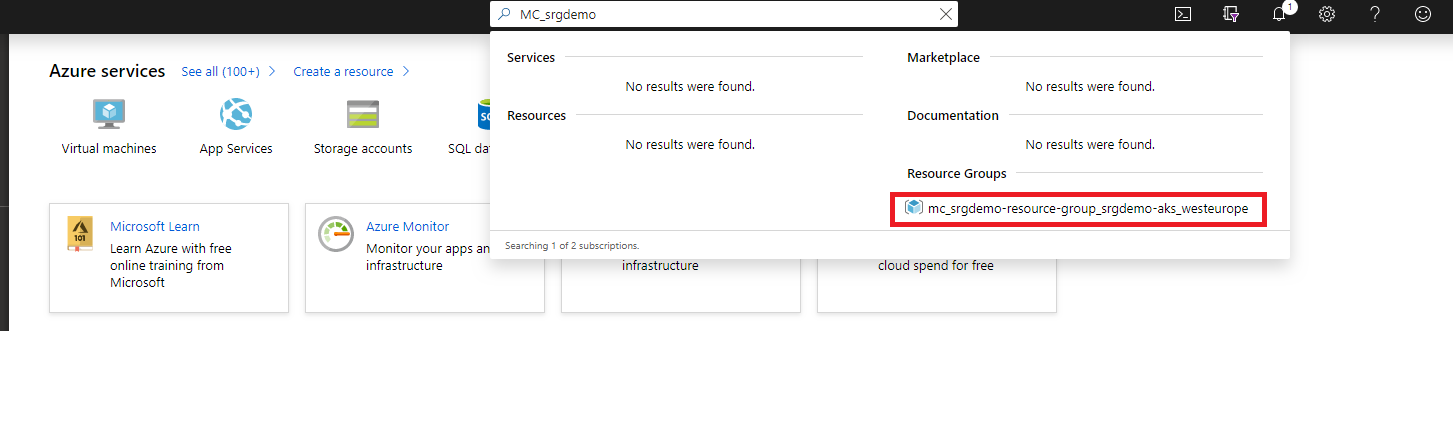Click the resource group cube icon
Screen dimensions: 1453x426
(x=913, y=208)
